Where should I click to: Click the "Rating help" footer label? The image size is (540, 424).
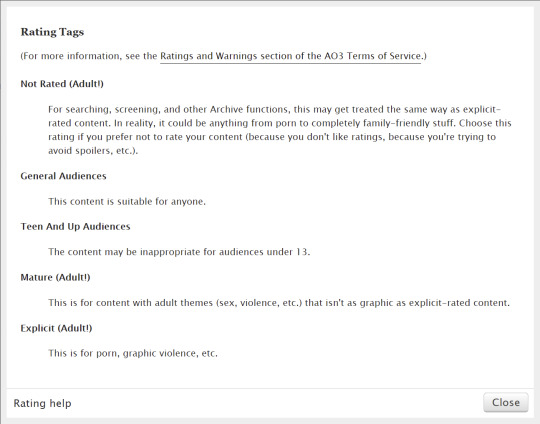click(42, 403)
